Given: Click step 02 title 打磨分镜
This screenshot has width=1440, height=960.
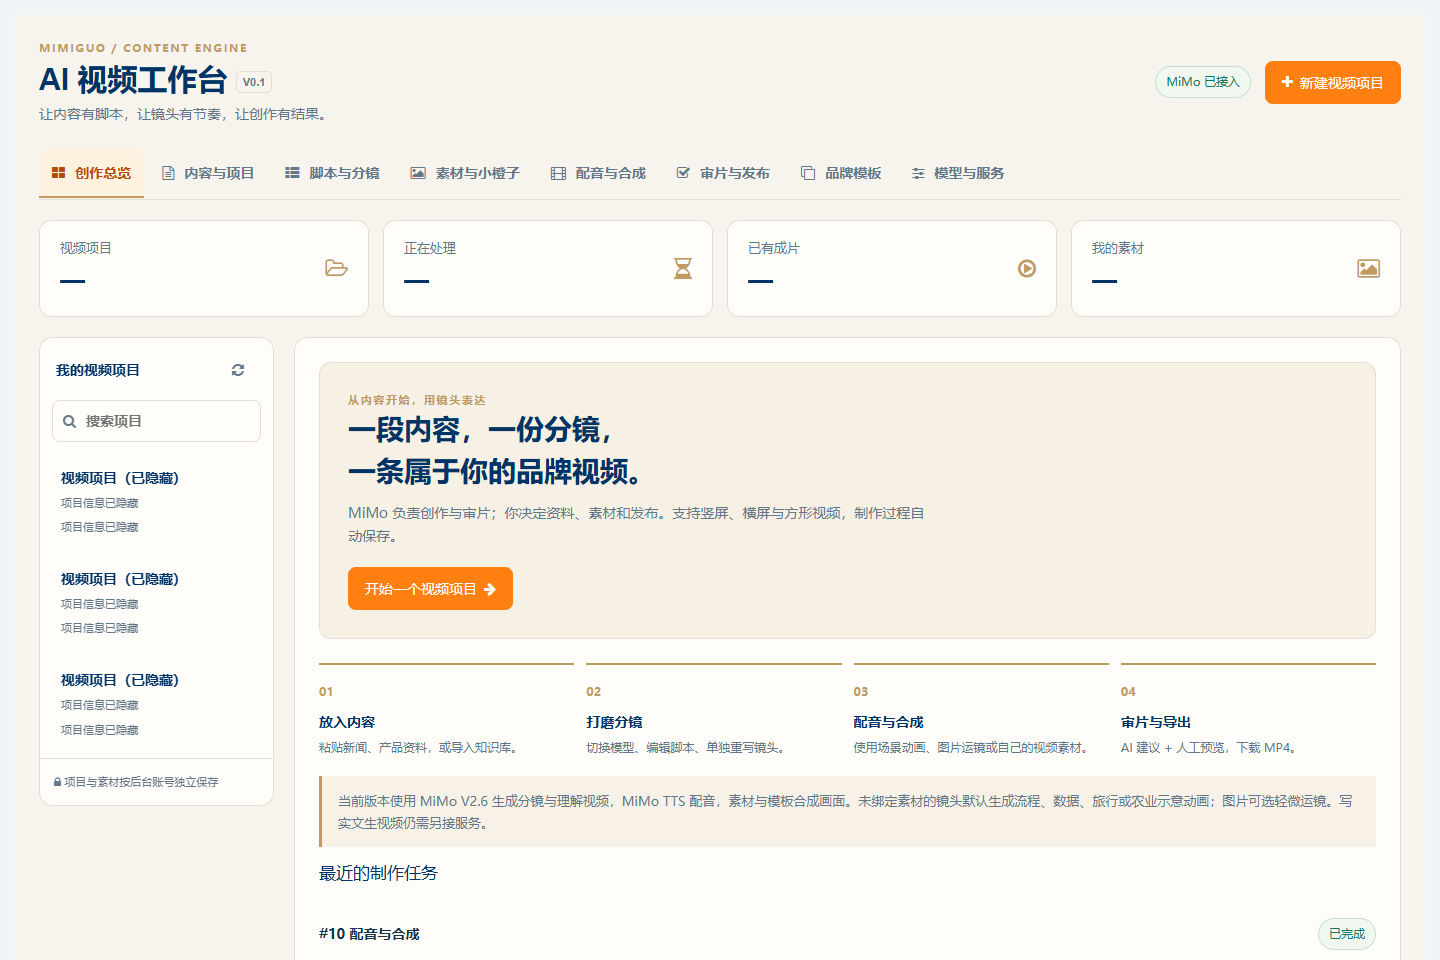Looking at the screenshot, I should (x=614, y=722).
